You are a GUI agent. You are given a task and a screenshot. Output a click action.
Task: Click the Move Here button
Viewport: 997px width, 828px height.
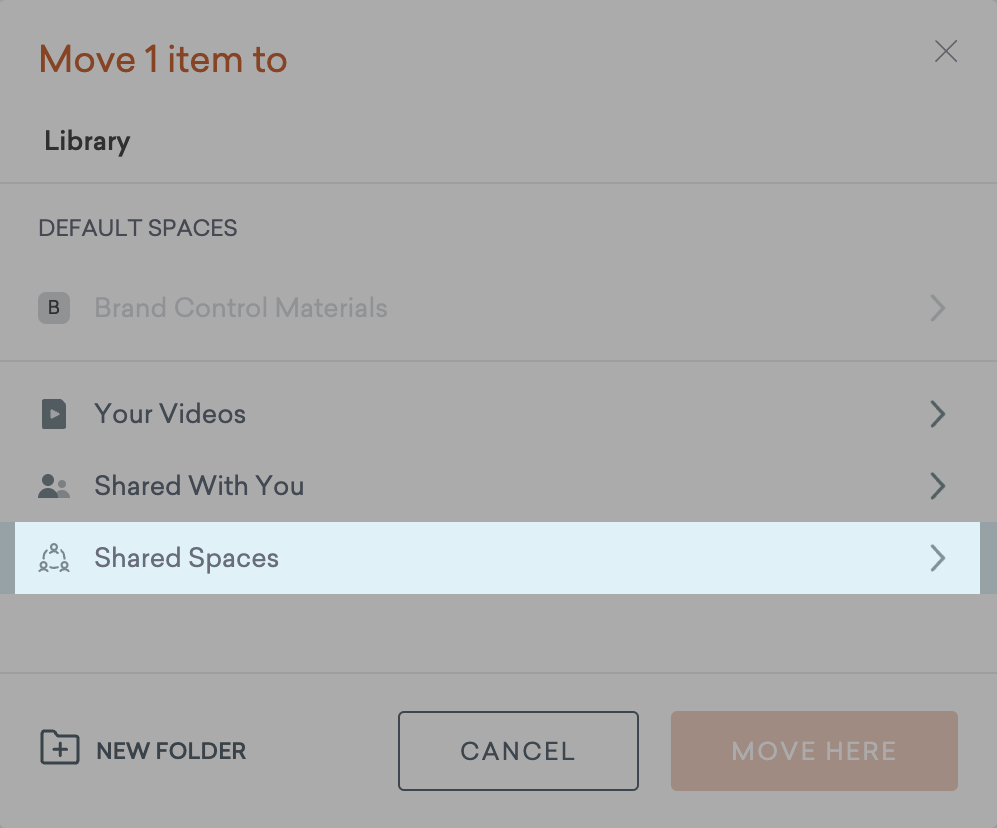click(x=813, y=750)
